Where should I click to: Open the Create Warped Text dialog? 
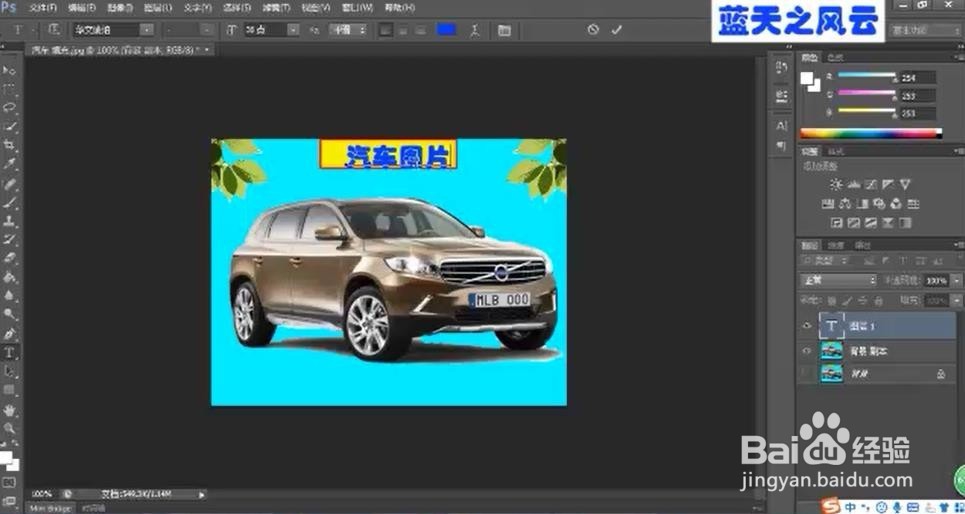[x=474, y=30]
